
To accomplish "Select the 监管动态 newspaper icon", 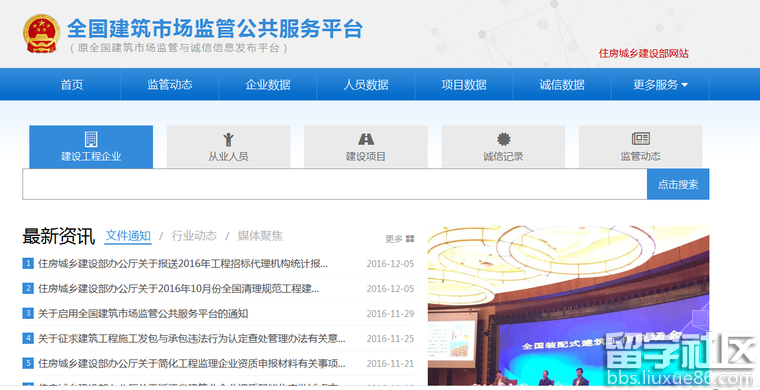I will [641, 139].
